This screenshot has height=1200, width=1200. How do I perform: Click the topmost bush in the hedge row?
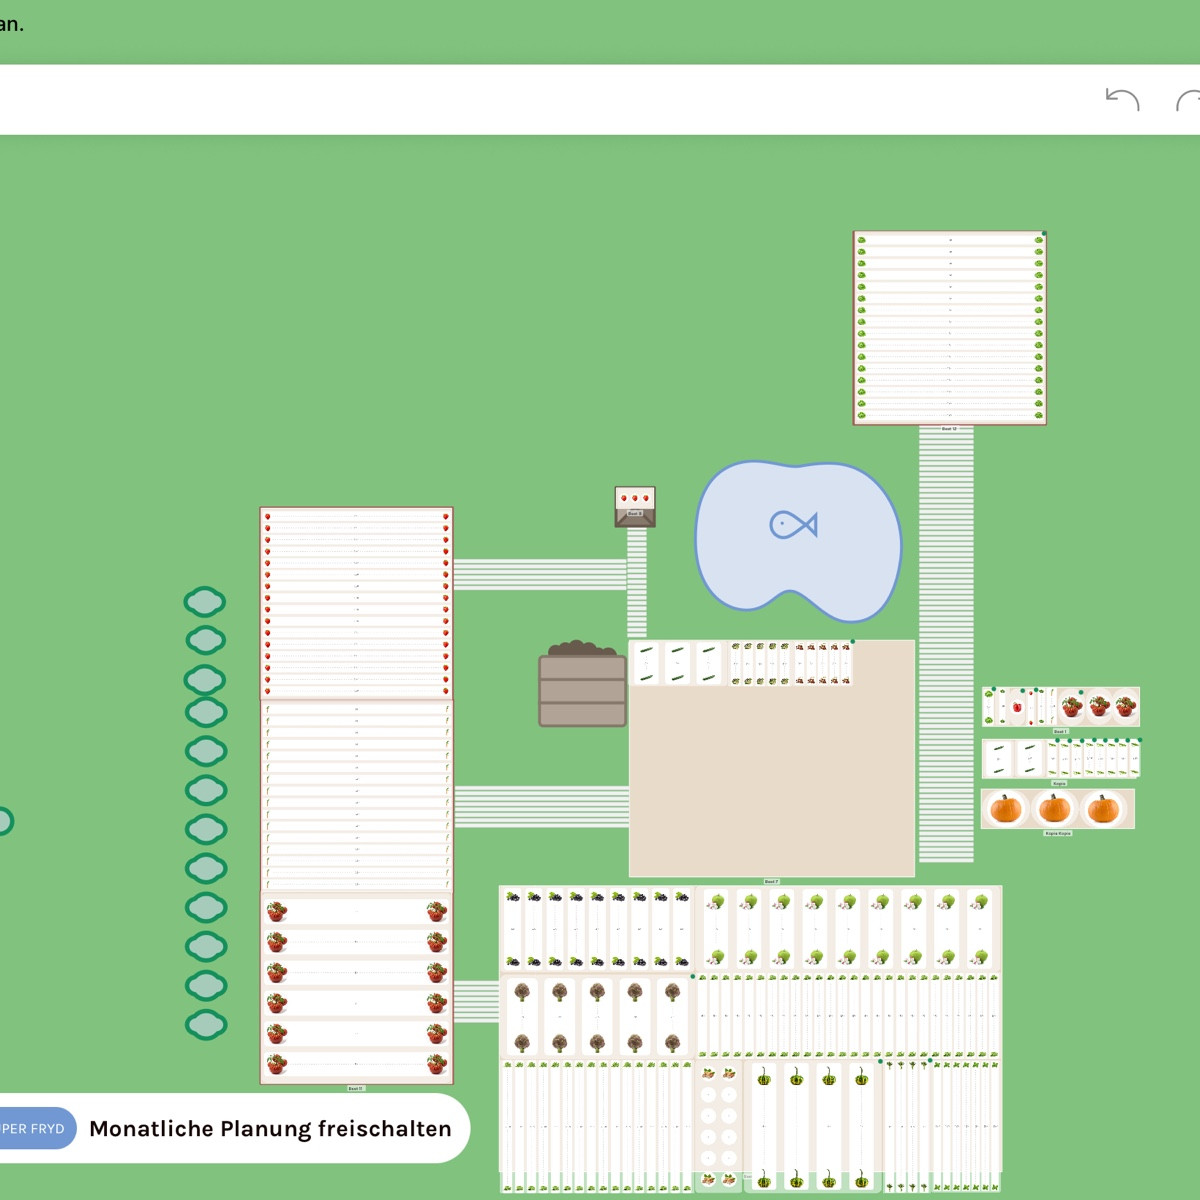pos(205,602)
